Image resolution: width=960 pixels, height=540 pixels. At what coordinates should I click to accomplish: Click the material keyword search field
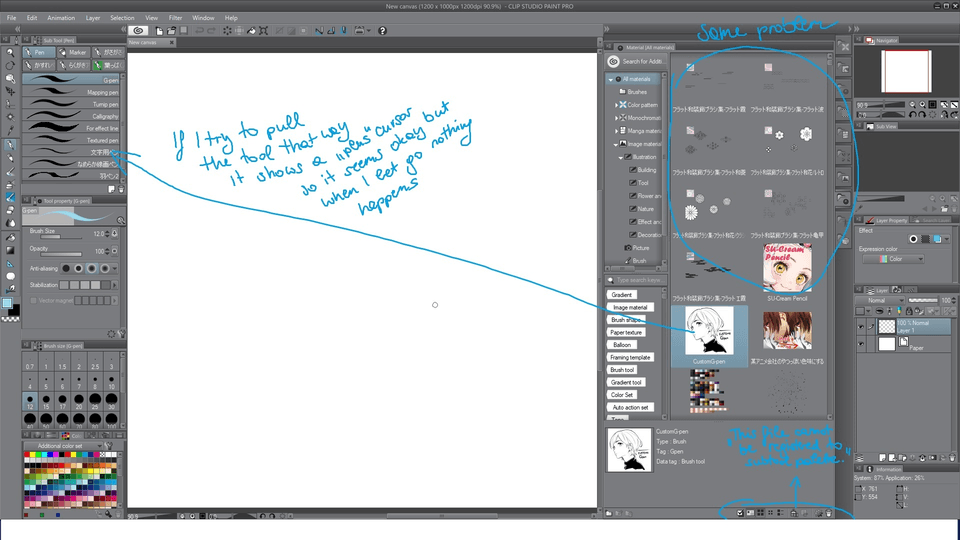634,280
